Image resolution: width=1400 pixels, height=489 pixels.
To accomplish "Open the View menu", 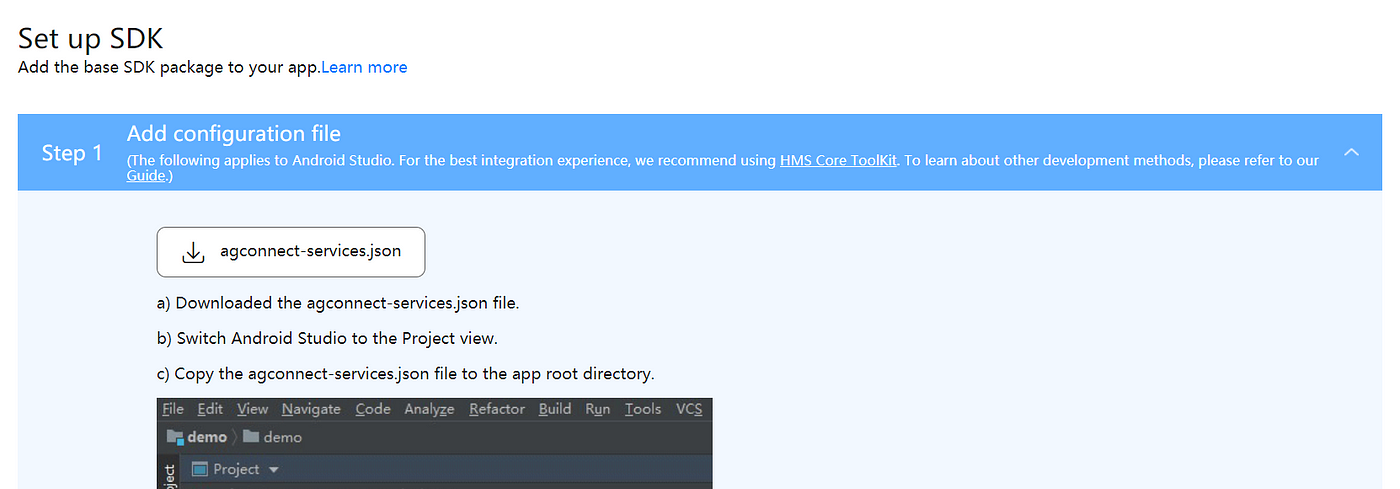I will [252, 409].
